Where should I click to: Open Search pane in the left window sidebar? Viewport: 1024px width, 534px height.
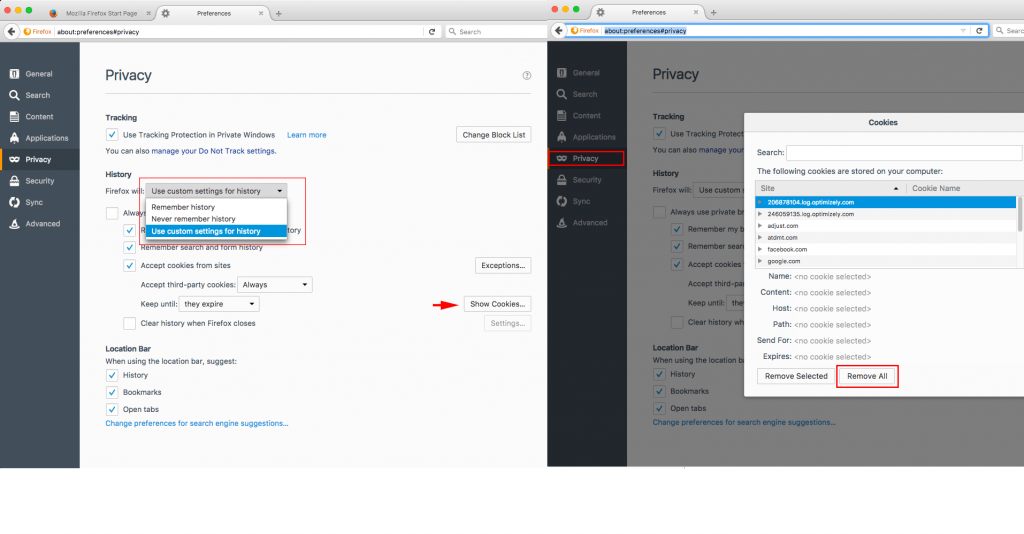39,95
